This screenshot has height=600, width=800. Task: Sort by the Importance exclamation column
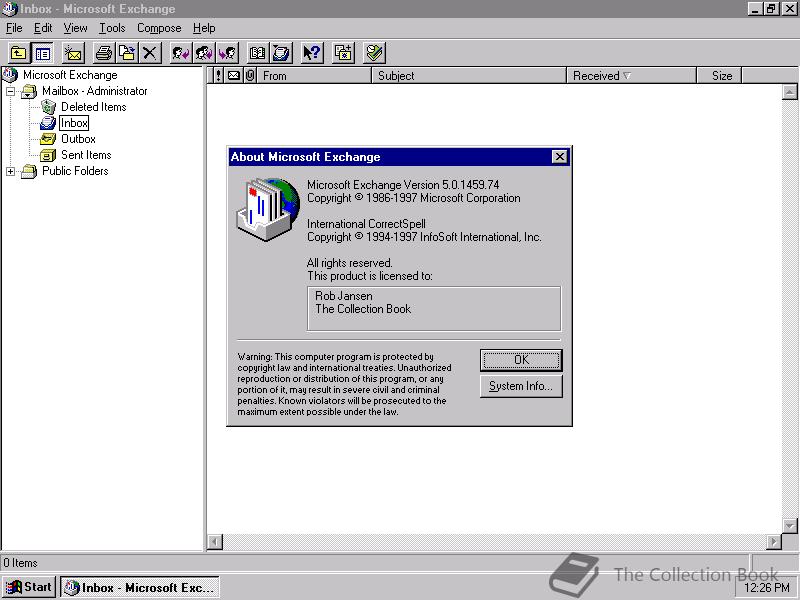point(218,76)
